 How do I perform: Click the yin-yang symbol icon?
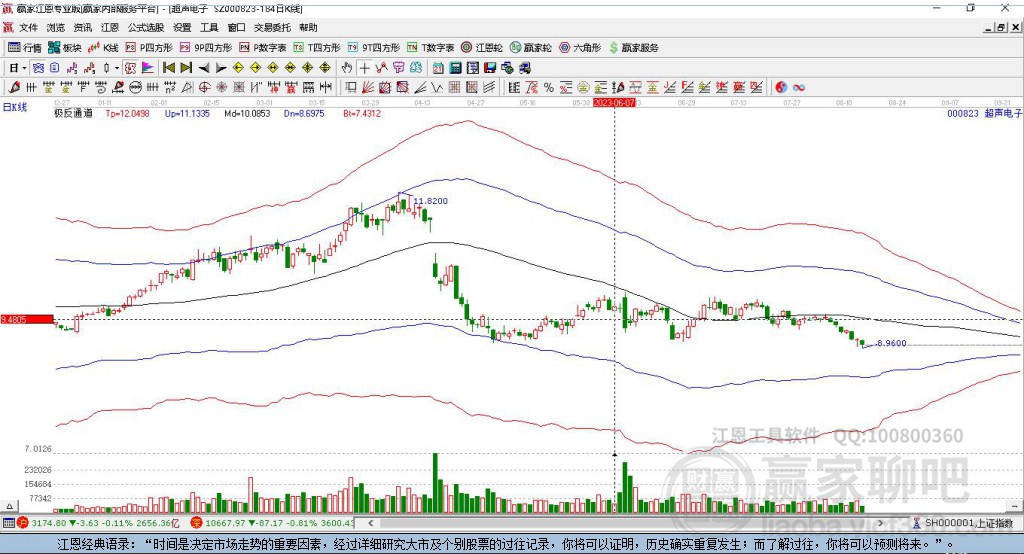pos(781,88)
